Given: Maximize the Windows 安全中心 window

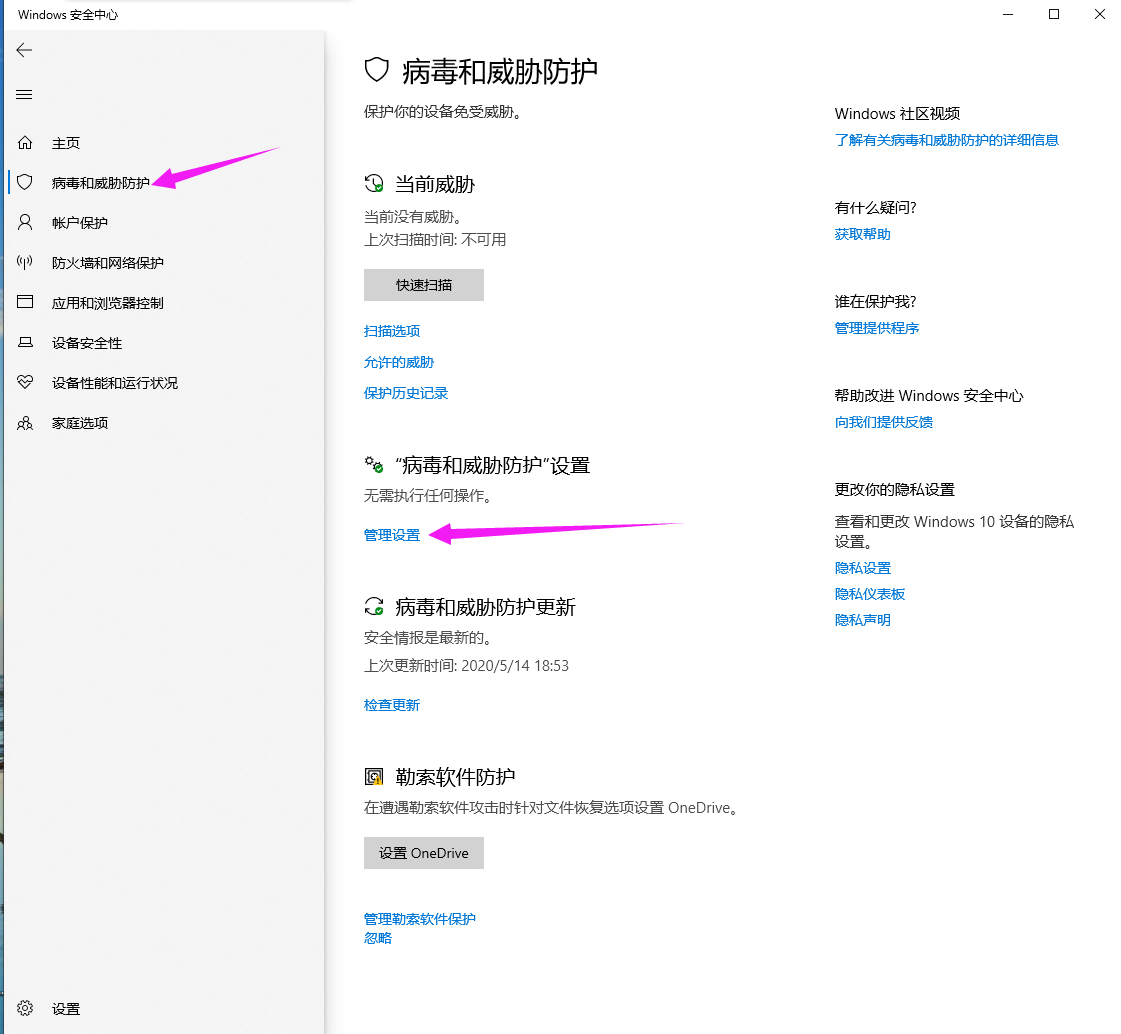Looking at the screenshot, I should click(1054, 14).
